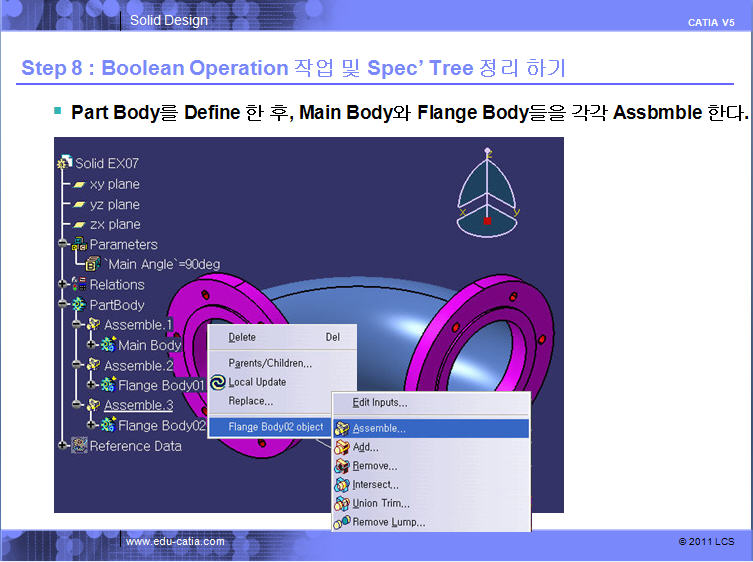Choose Intersect... from submenu
Image resolution: width=753 pixels, height=562 pixels.
point(431,485)
